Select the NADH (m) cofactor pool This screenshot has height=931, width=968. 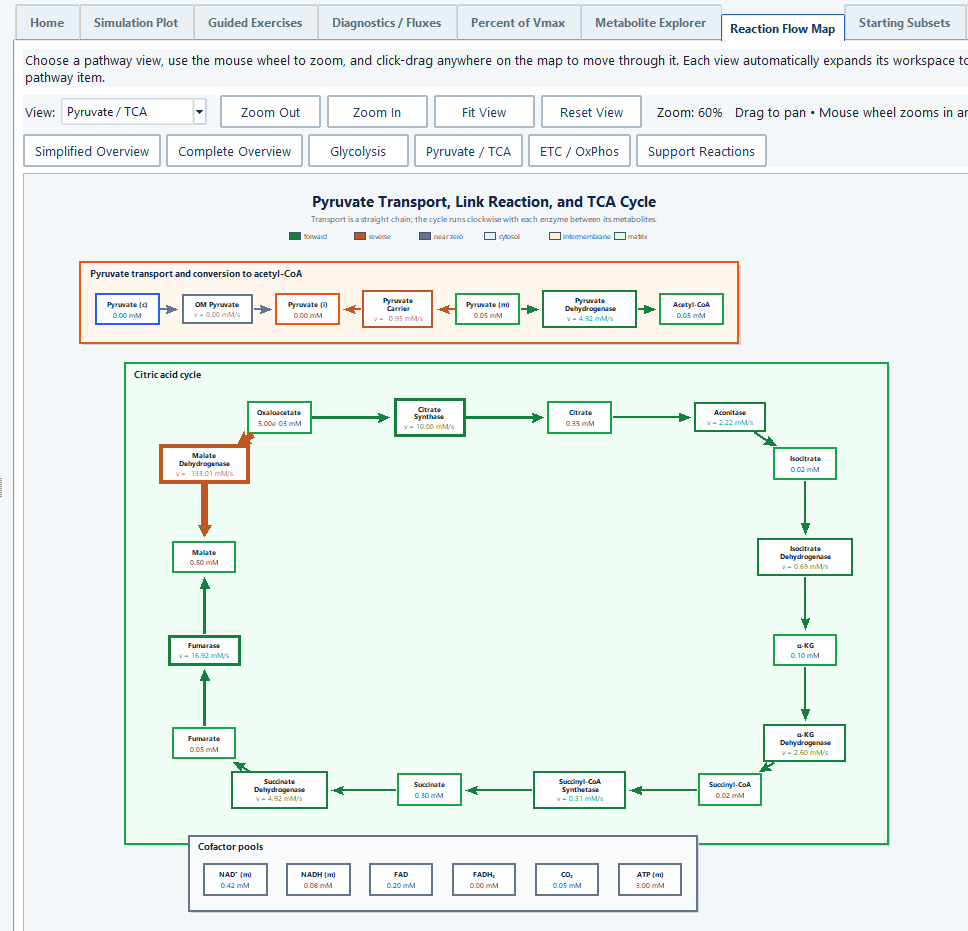tap(318, 879)
